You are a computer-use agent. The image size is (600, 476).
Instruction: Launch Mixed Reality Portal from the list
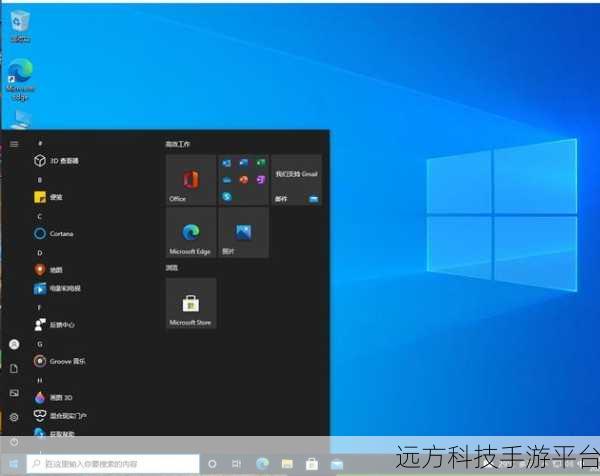pos(60,416)
